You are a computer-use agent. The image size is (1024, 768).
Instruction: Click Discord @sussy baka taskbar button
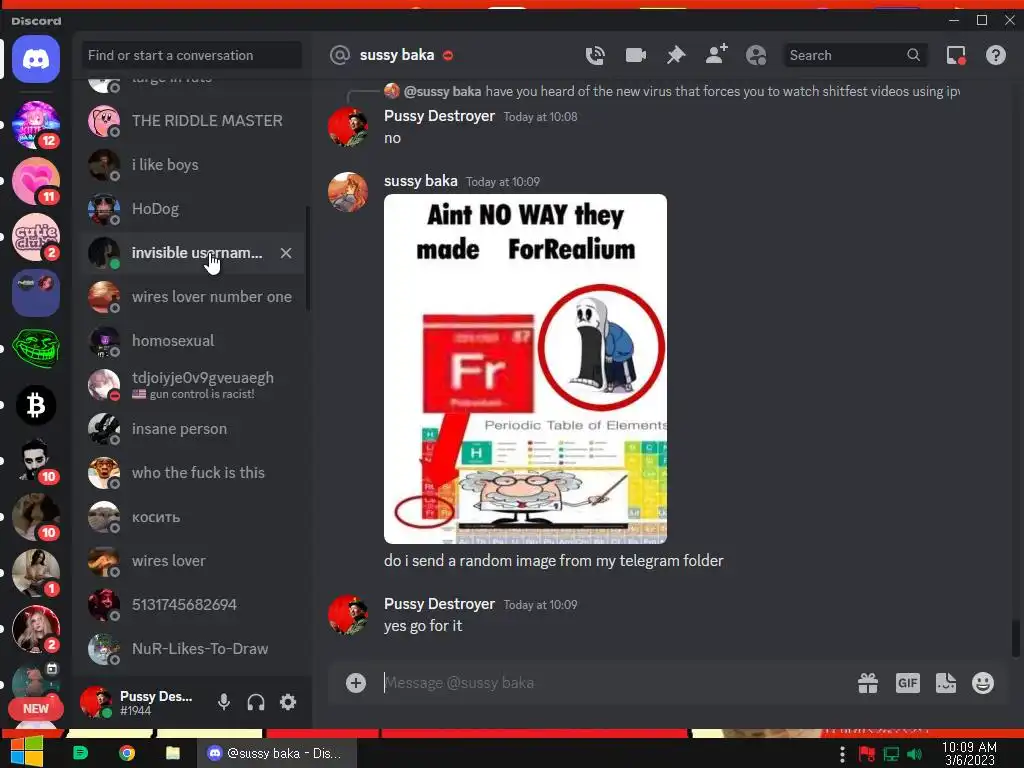[277, 753]
